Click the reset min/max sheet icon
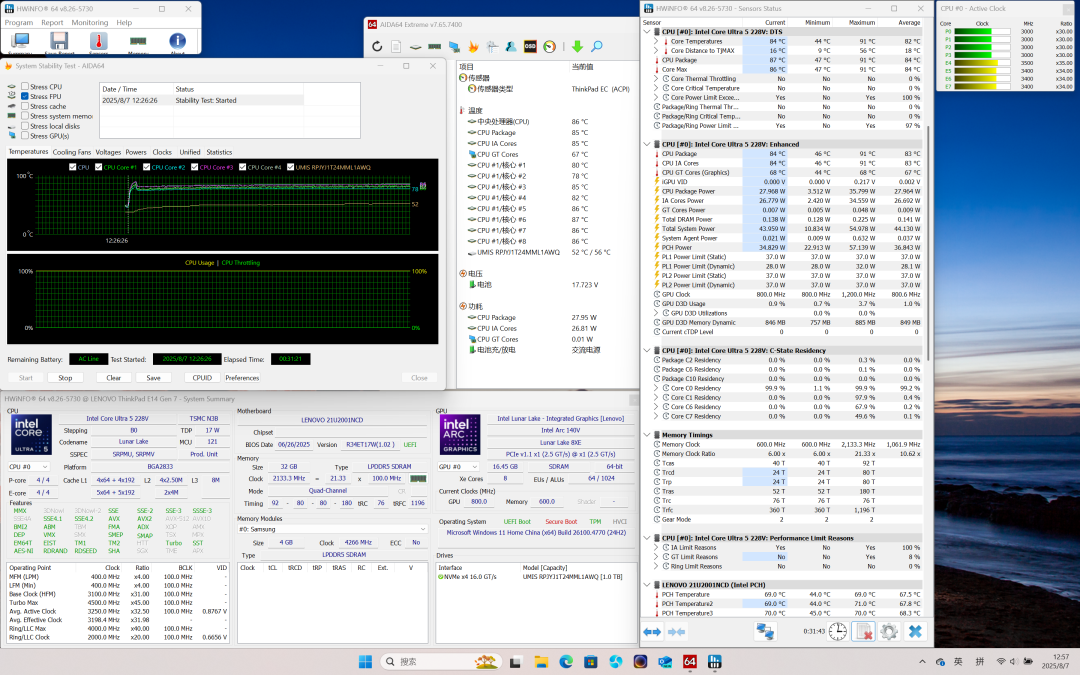This screenshot has height=675, width=1080. tap(862, 632)
